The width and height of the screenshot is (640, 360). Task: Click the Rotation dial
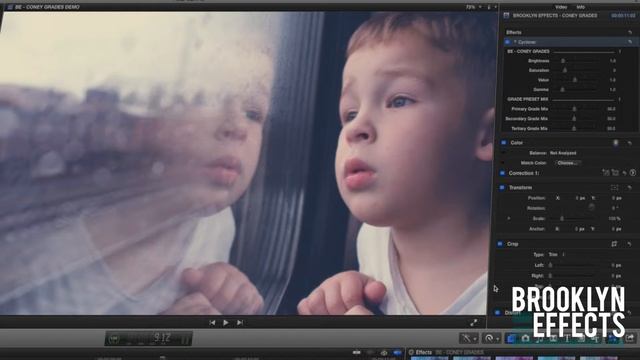pos(591,207)
